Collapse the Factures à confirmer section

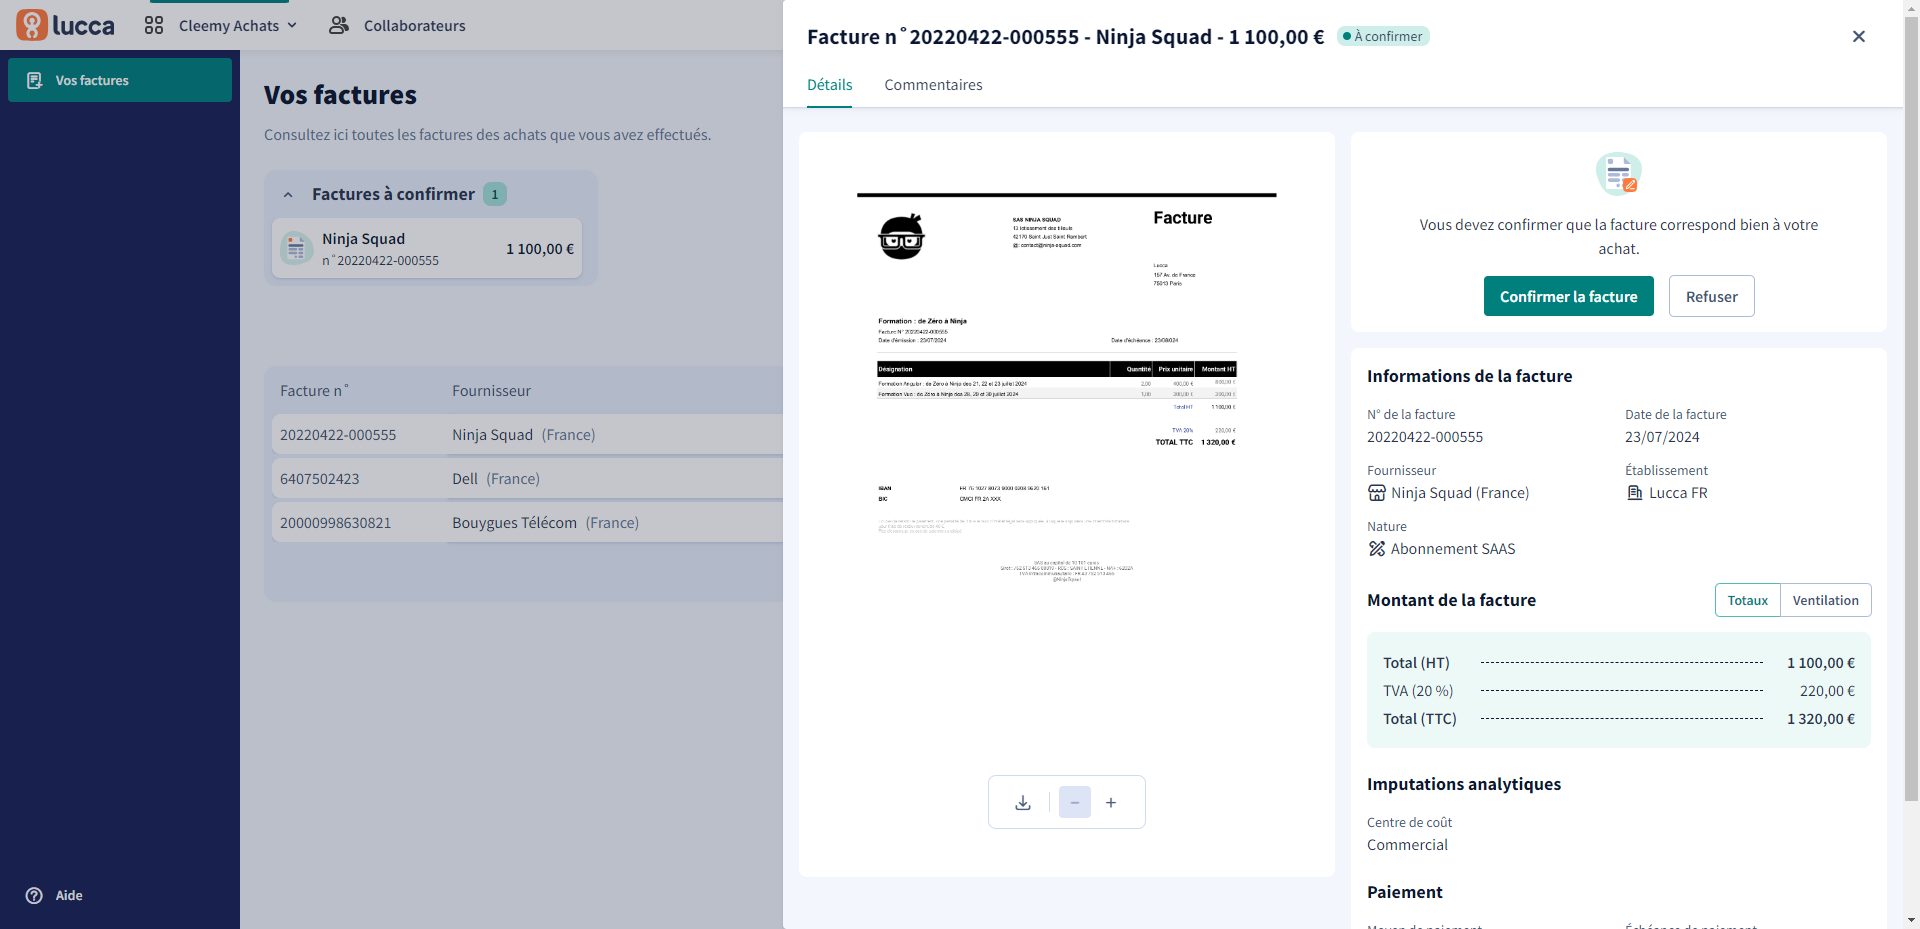coord(288,194)
